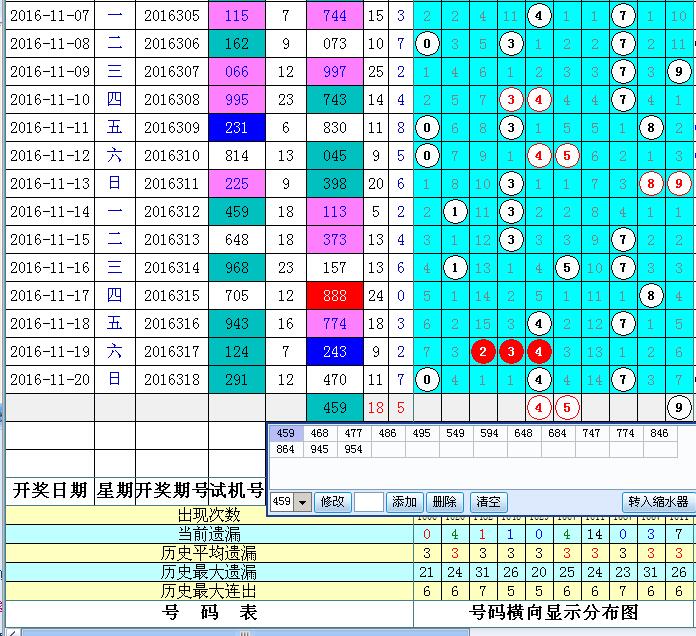This screenshot has width=696, height=636.
Task: Focus the empty input box beside 修改
Action: 368,502
